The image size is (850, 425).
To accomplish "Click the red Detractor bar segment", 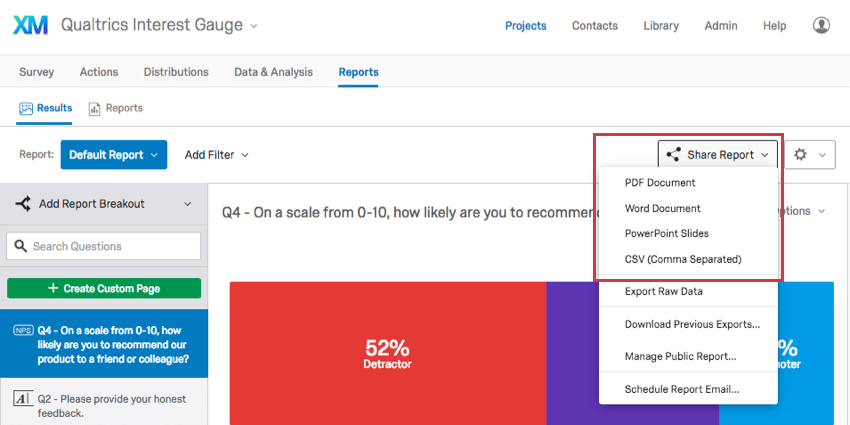I will pyautogui.click(x=388, y=353).
